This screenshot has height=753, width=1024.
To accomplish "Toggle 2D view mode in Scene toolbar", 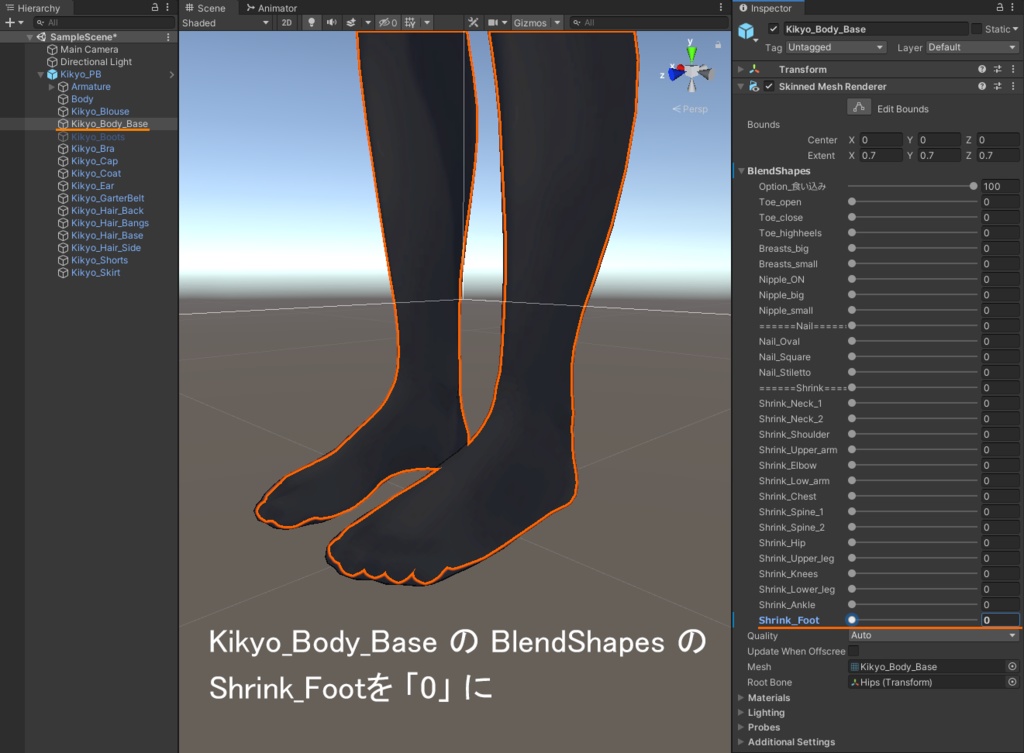I will click(287, 22).
